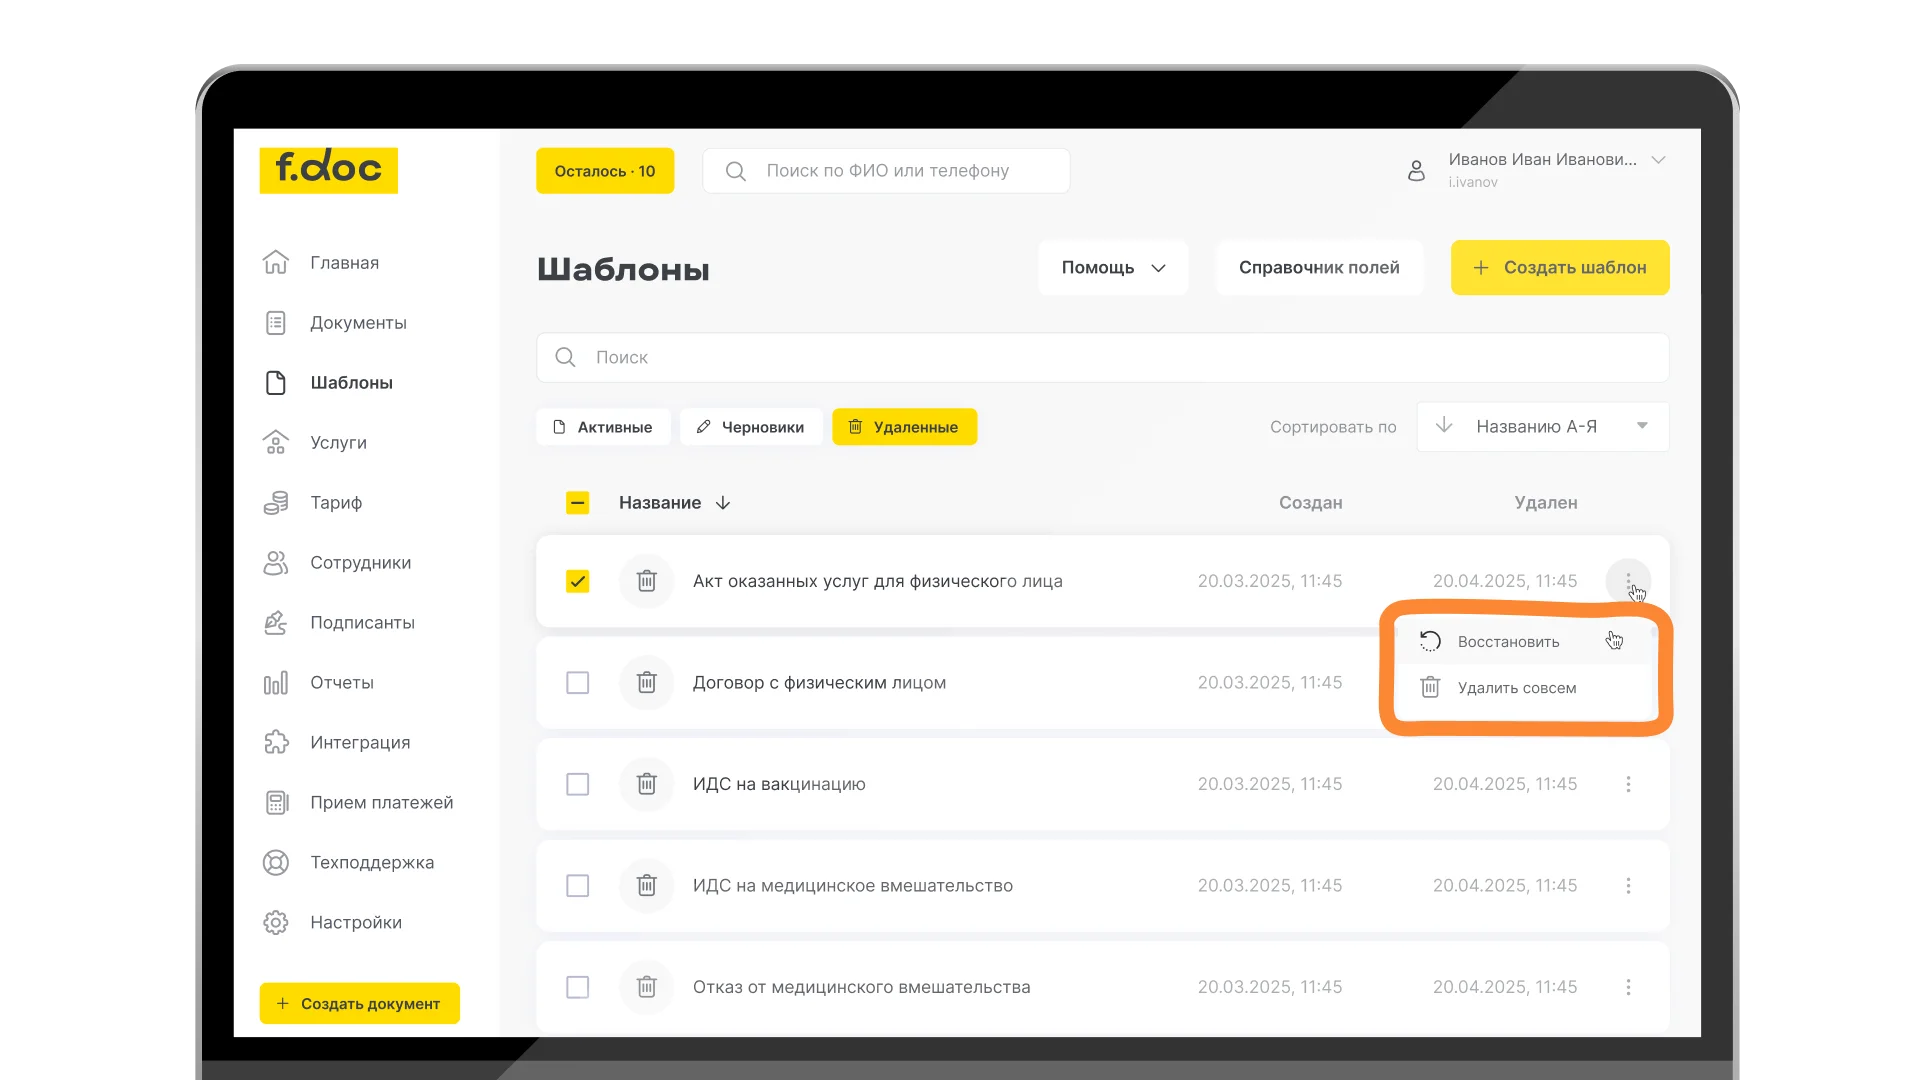Viewport: 1920px width, 1080px height.
Task: Click the f.doc logo
Action: (328, 170)
